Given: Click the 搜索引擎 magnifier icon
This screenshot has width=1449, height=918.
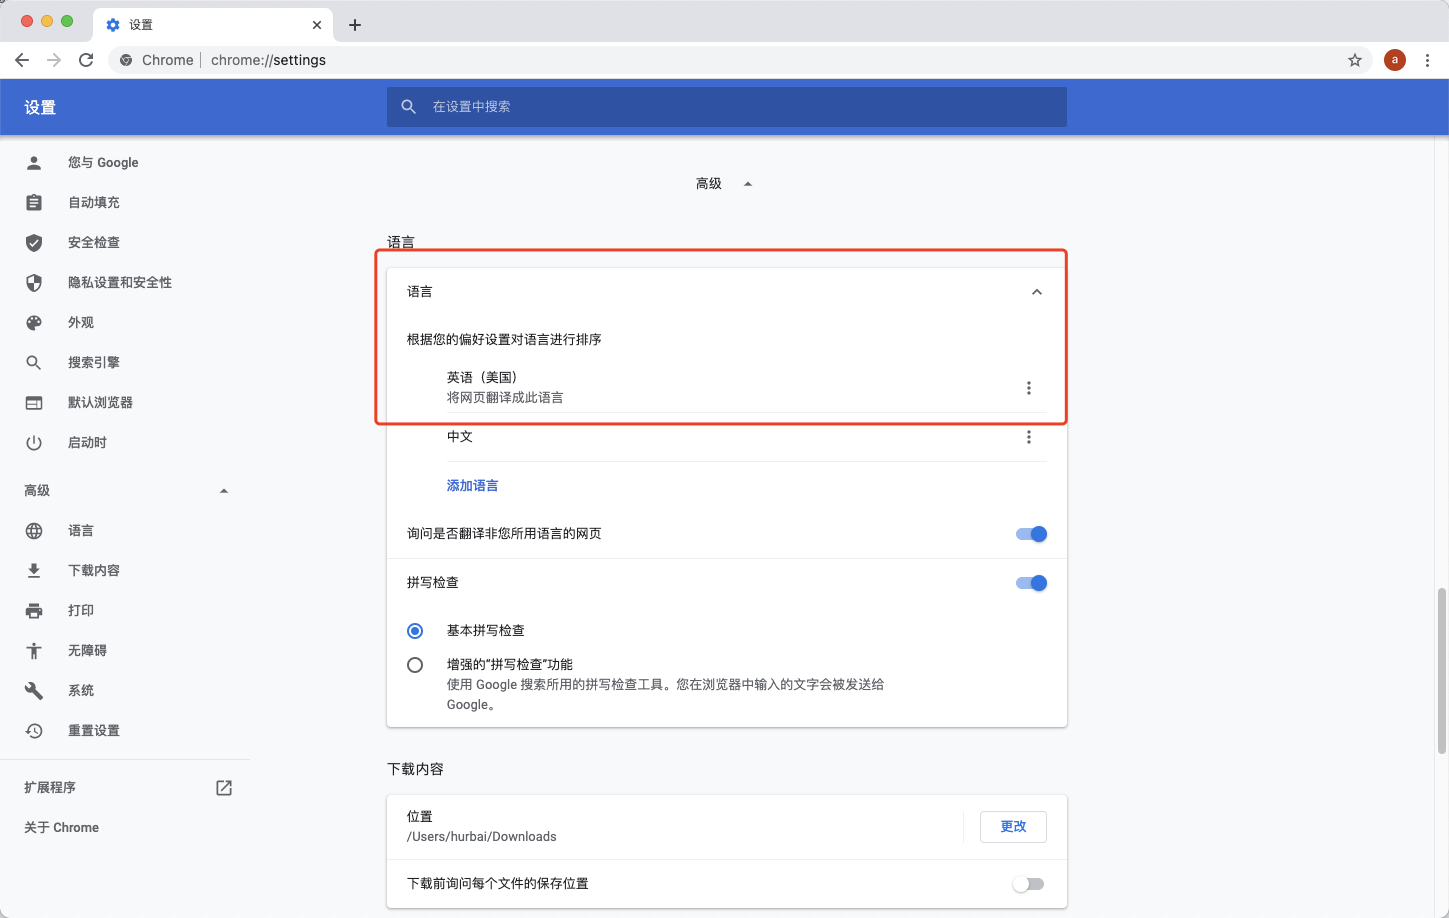Looking at the screenshot, I should pos(34,362).
